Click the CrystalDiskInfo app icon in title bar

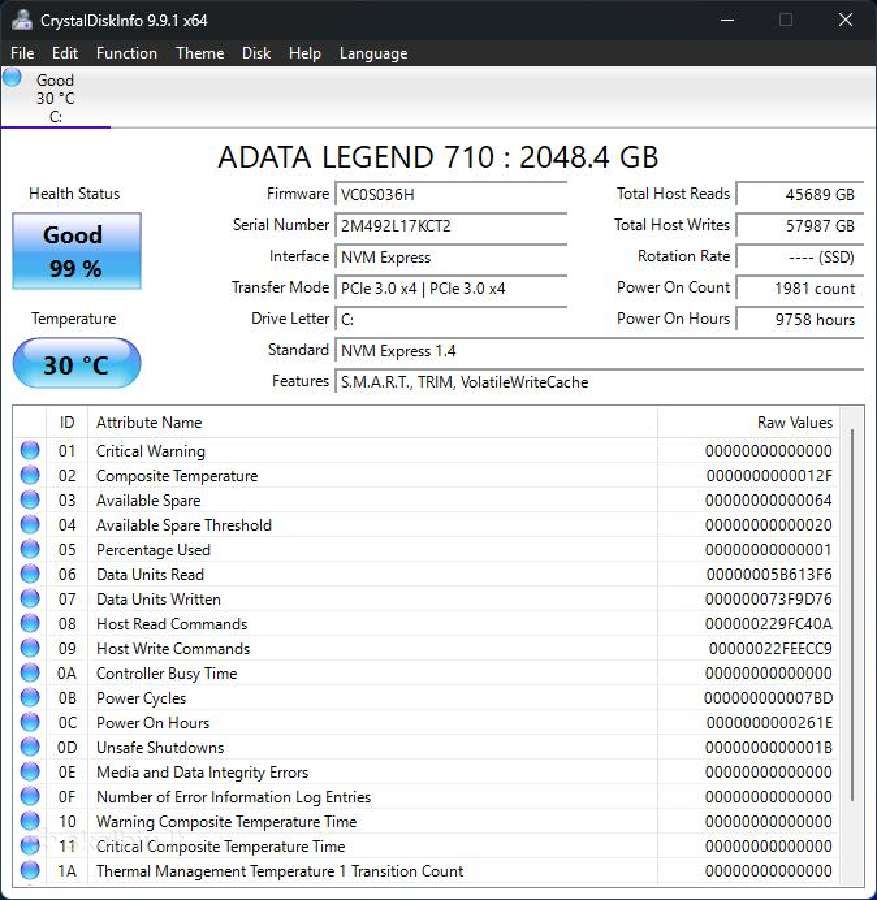[x=22, y=20]
